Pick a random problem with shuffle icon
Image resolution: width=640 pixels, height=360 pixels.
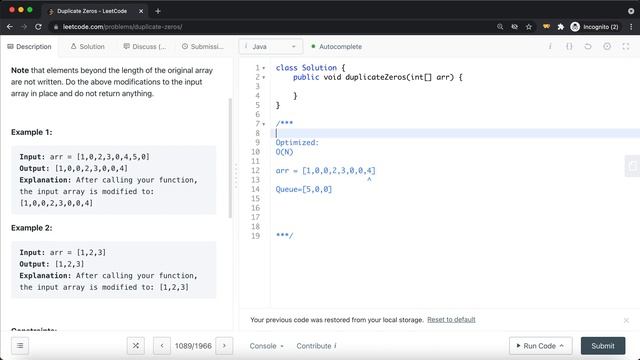(x=136, y=346)
